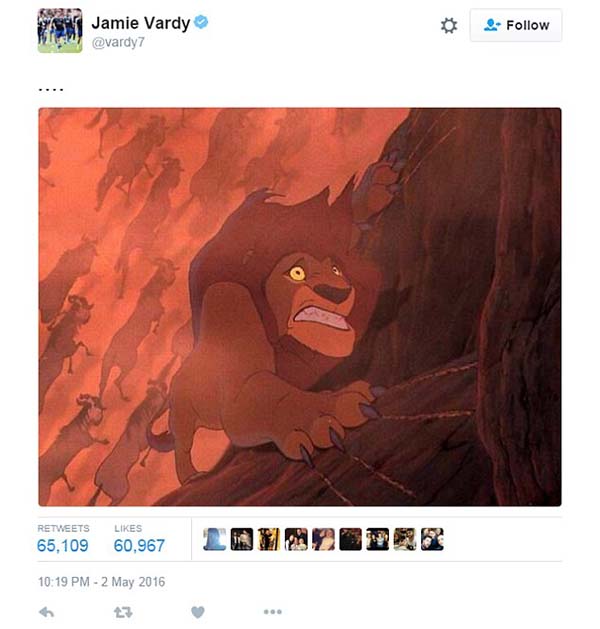Click the blue verified badge
Viewport: 600px width, 629px height.
pos(201,22)
